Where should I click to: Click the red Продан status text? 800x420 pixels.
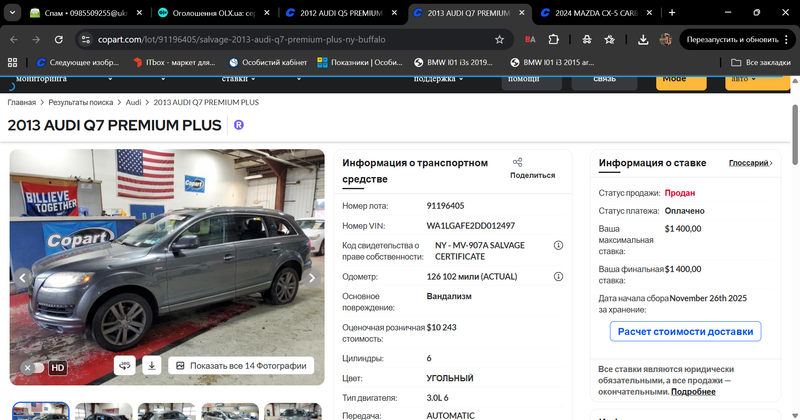680,193
